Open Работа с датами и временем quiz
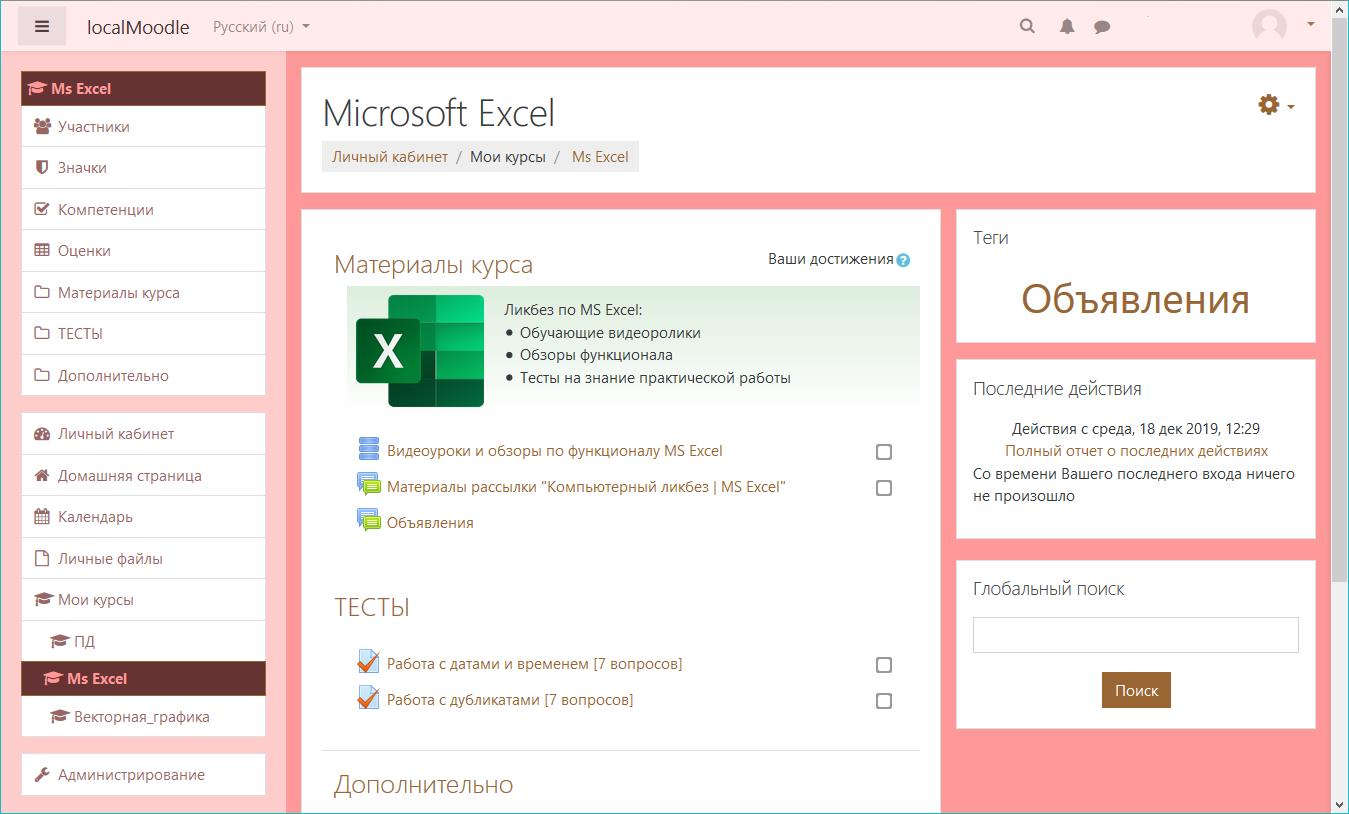This screenshot has height=814, width=1349. point(534,664)
